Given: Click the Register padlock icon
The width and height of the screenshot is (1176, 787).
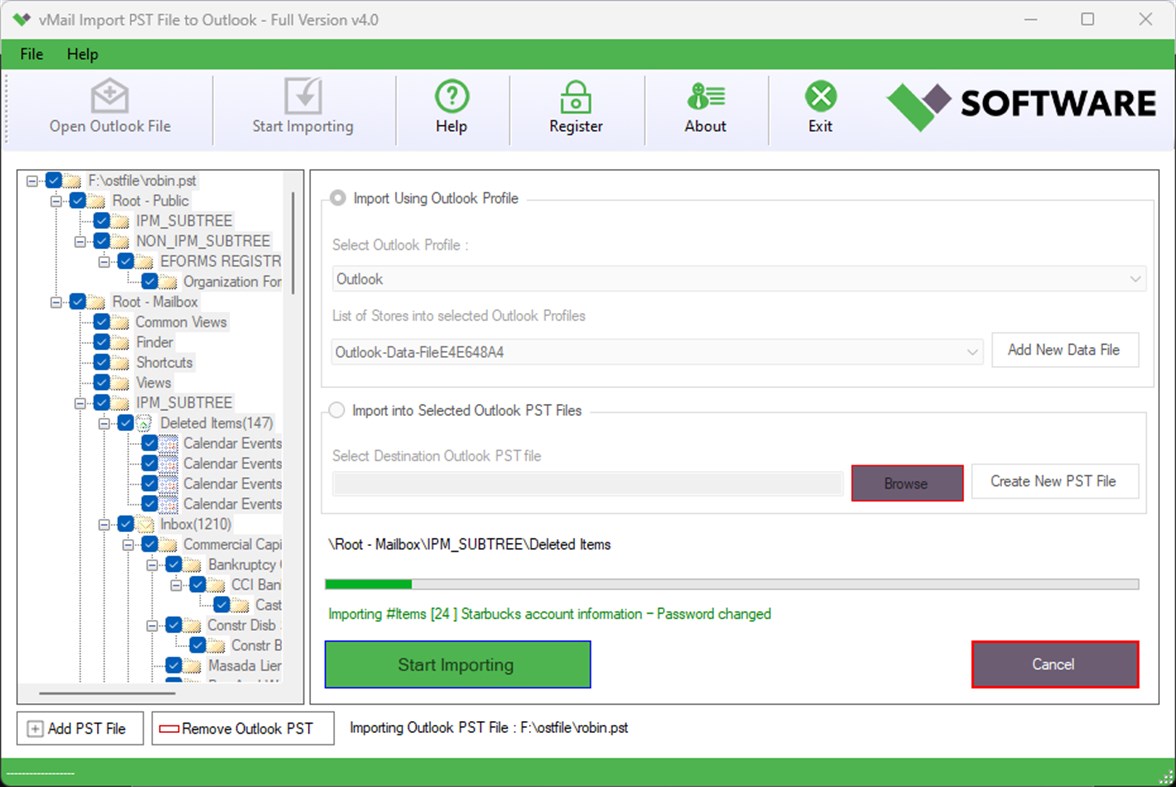Looking at the screenshot, I should (576, 100).
